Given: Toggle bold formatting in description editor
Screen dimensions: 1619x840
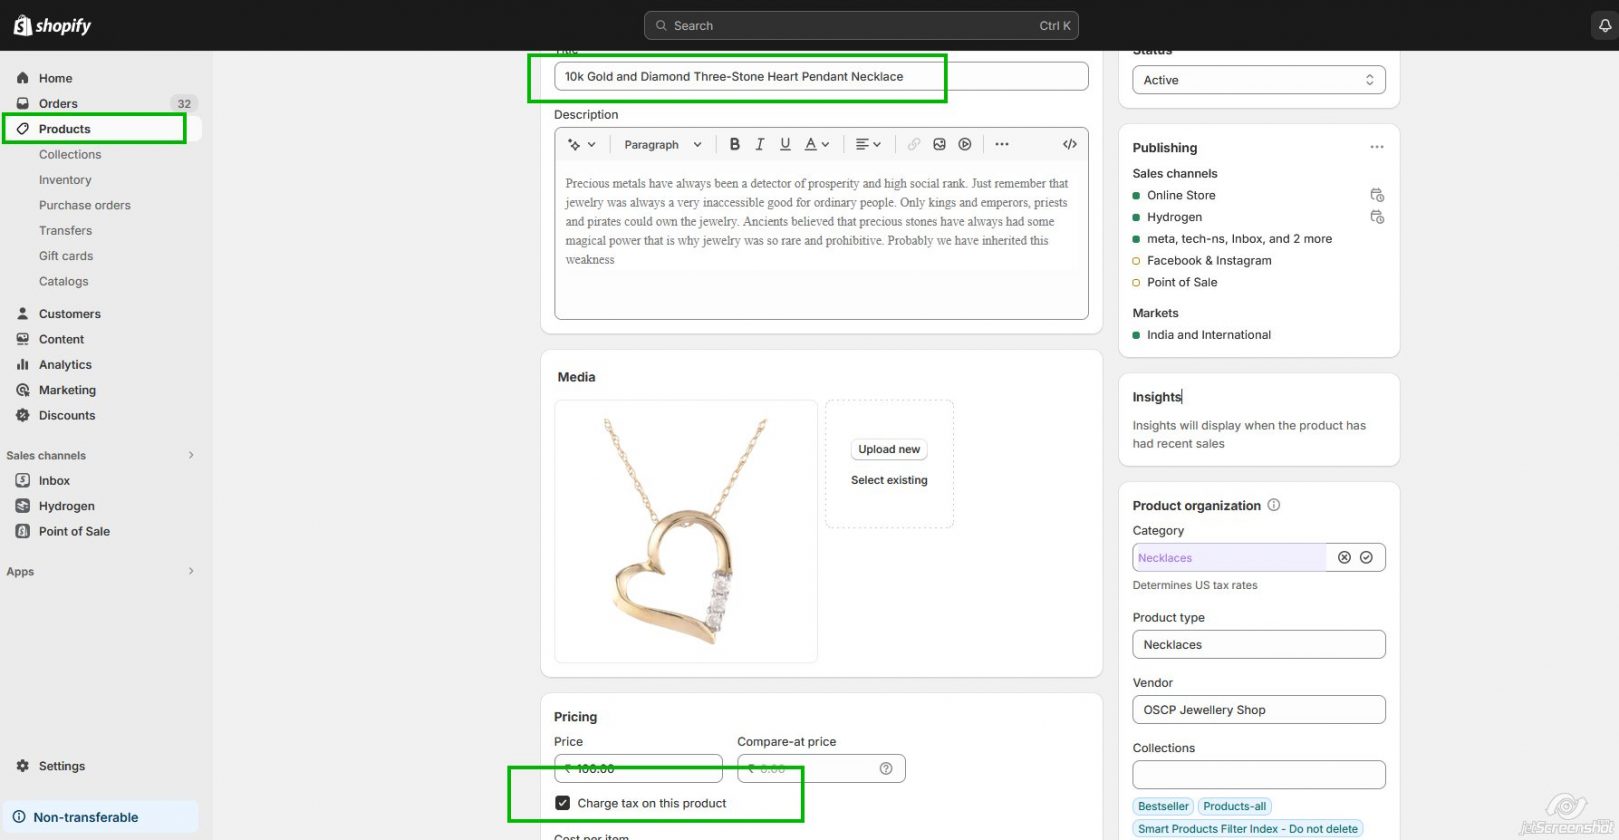Looking at the screenshot, I should (x=734, y=144).
